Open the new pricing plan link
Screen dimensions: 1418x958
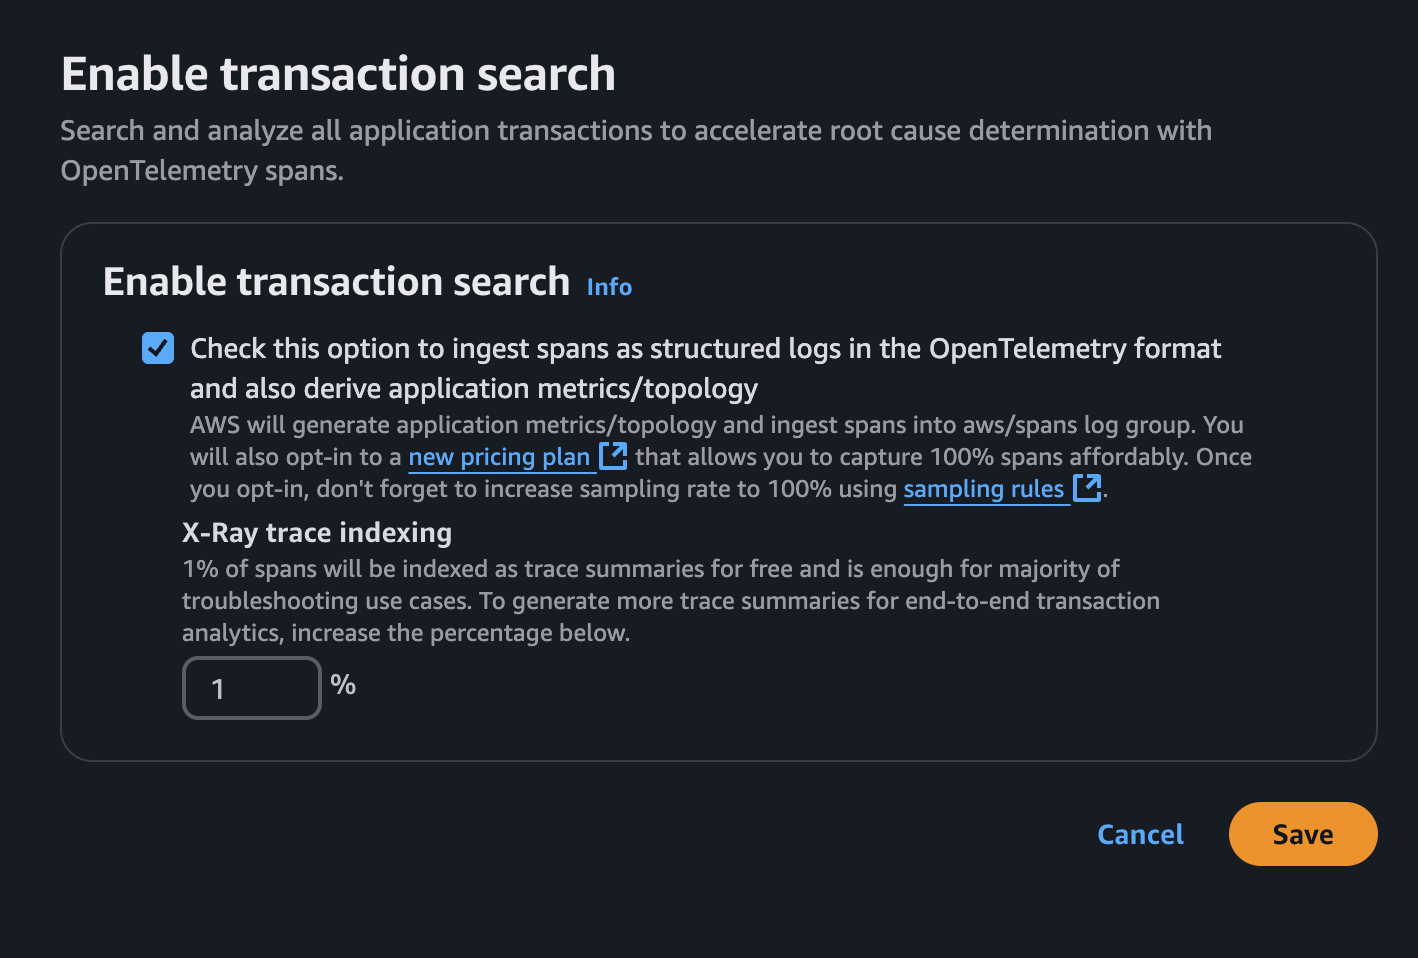pyautogui.click(x=499, y=456)
